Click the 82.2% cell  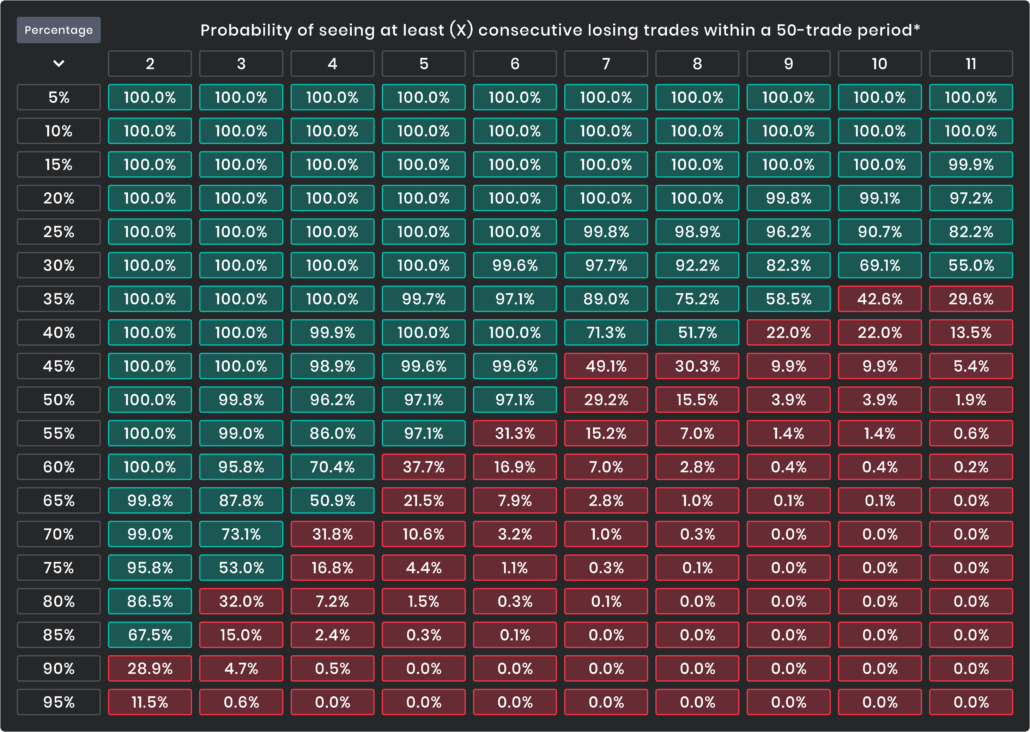[970, 232]
